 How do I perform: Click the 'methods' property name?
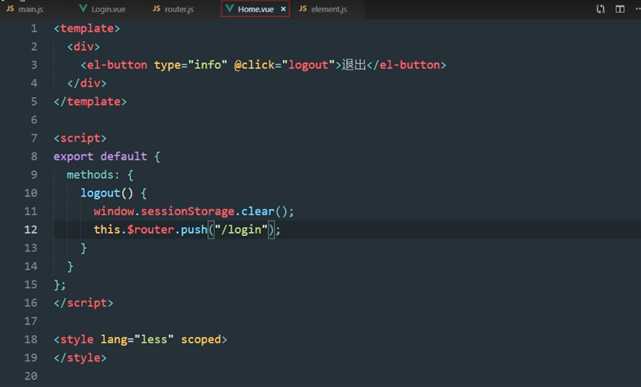click(x=90, y=175)
